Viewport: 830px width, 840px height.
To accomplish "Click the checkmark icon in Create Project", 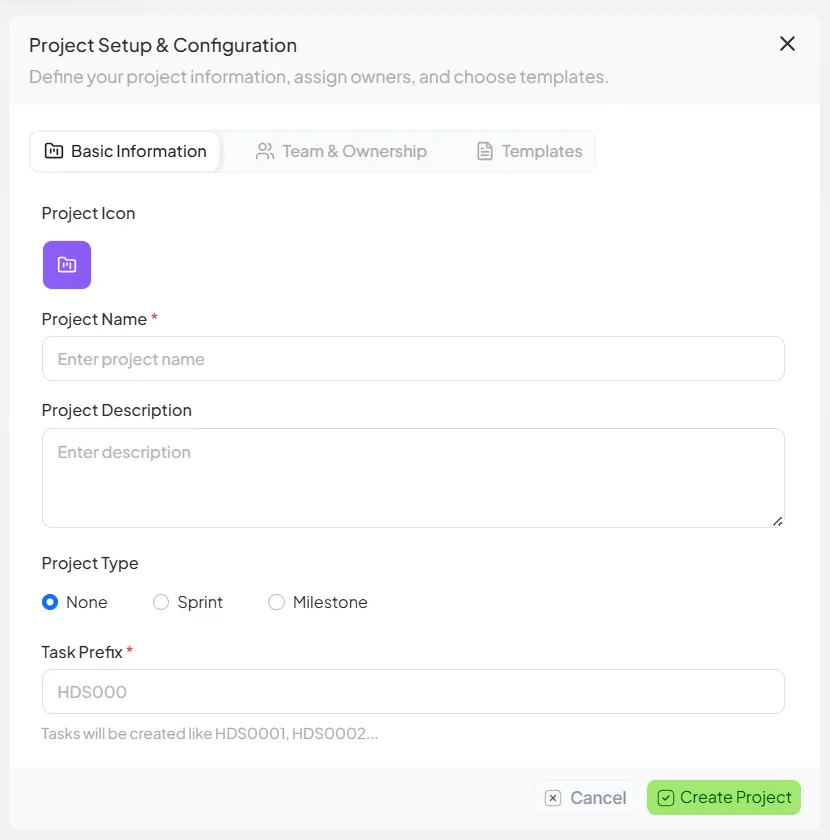I will [665, 797].
